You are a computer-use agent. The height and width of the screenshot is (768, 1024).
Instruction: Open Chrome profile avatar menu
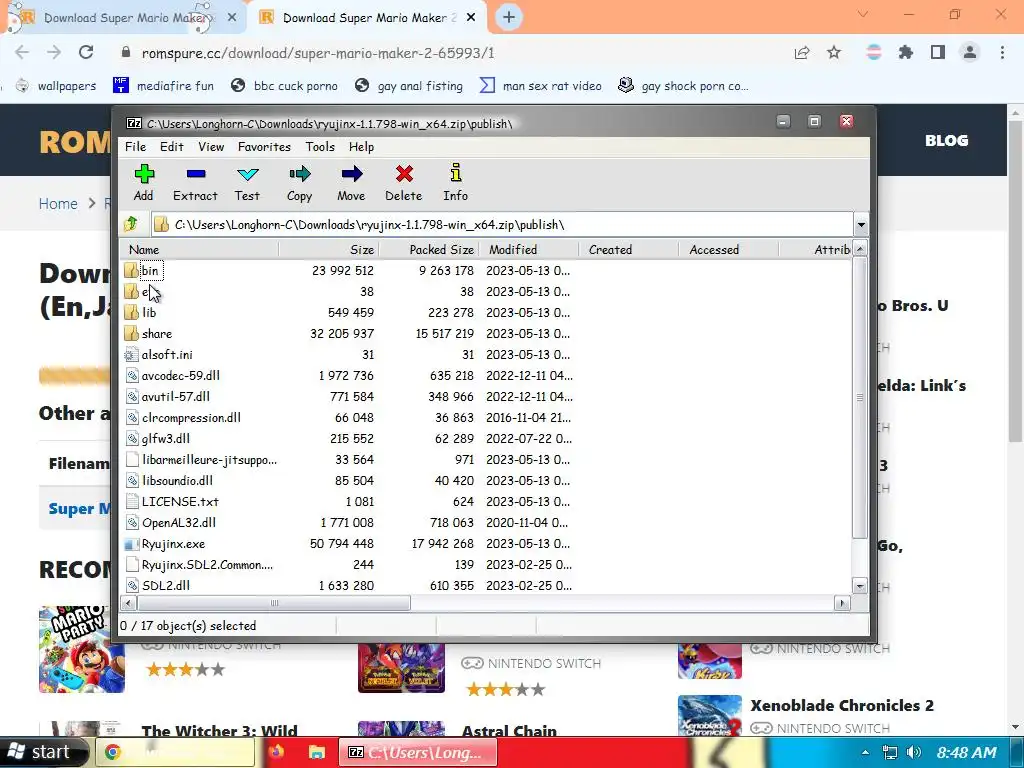pos(970,52)
